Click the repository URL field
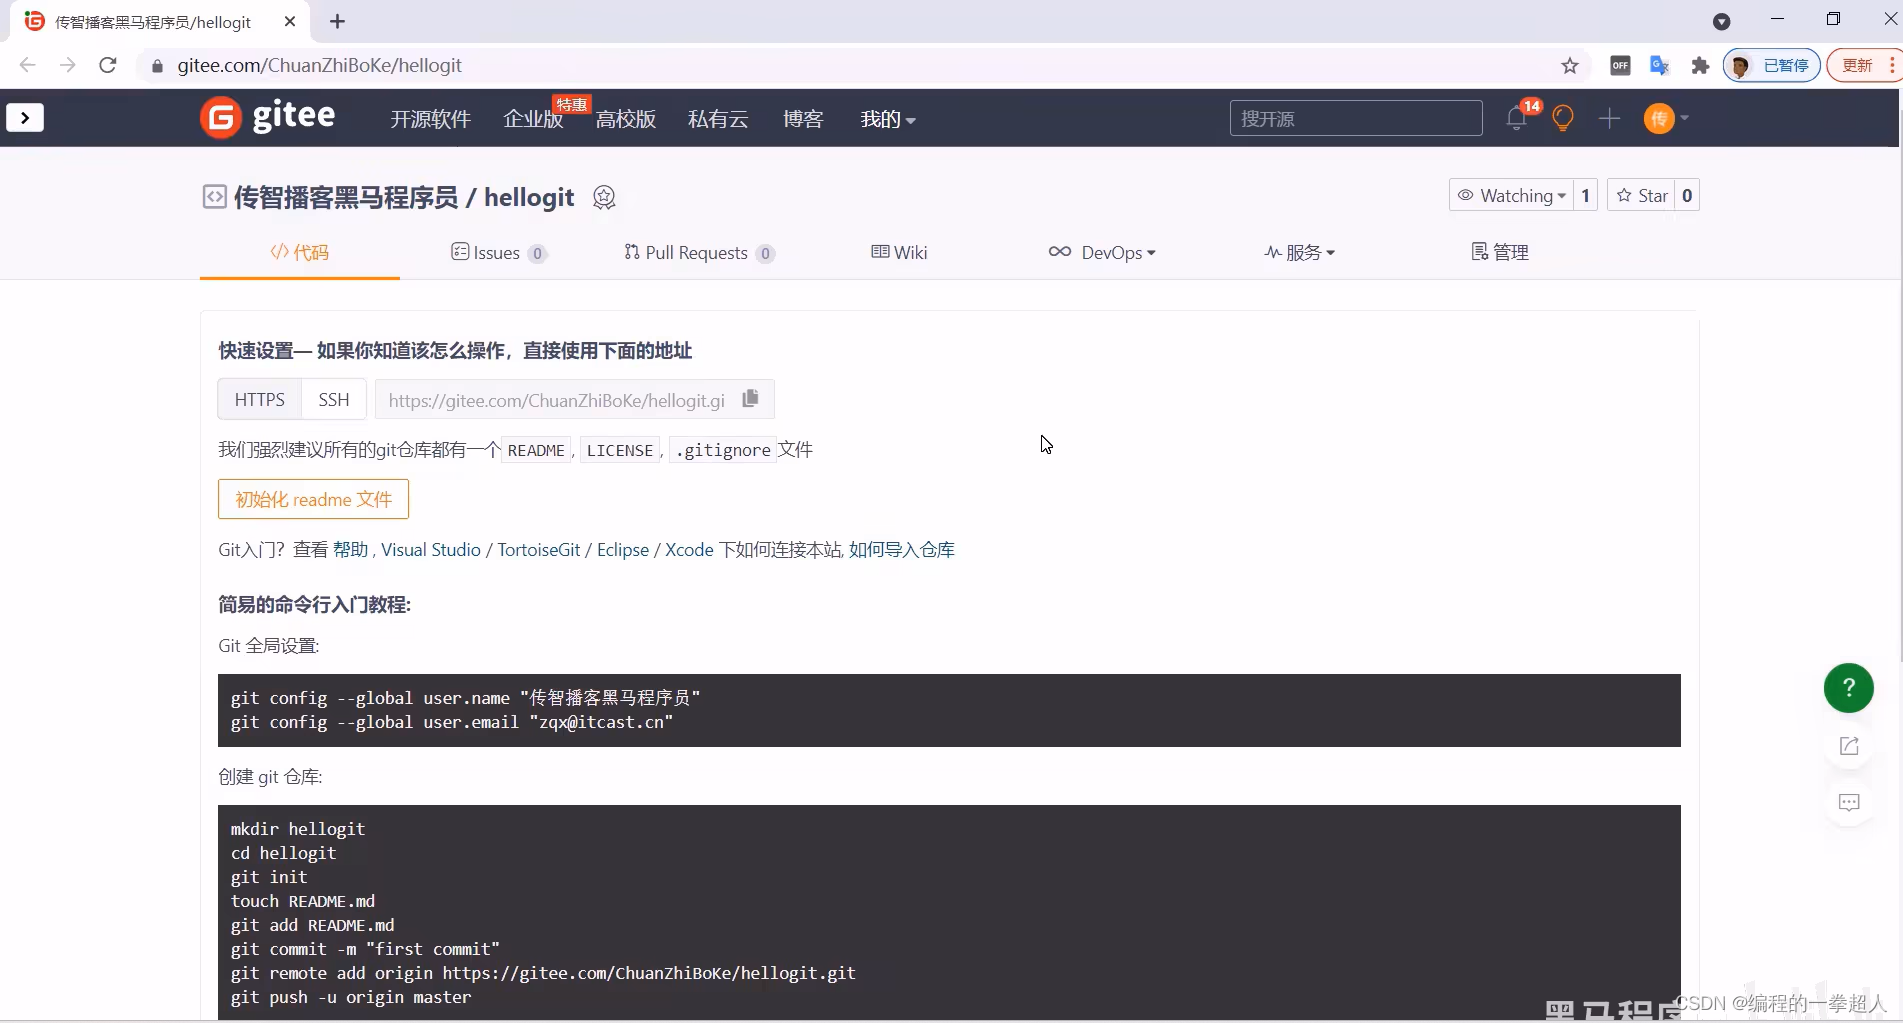The width and height of the screenshot is (1903, 1023). tap(557, 399)
